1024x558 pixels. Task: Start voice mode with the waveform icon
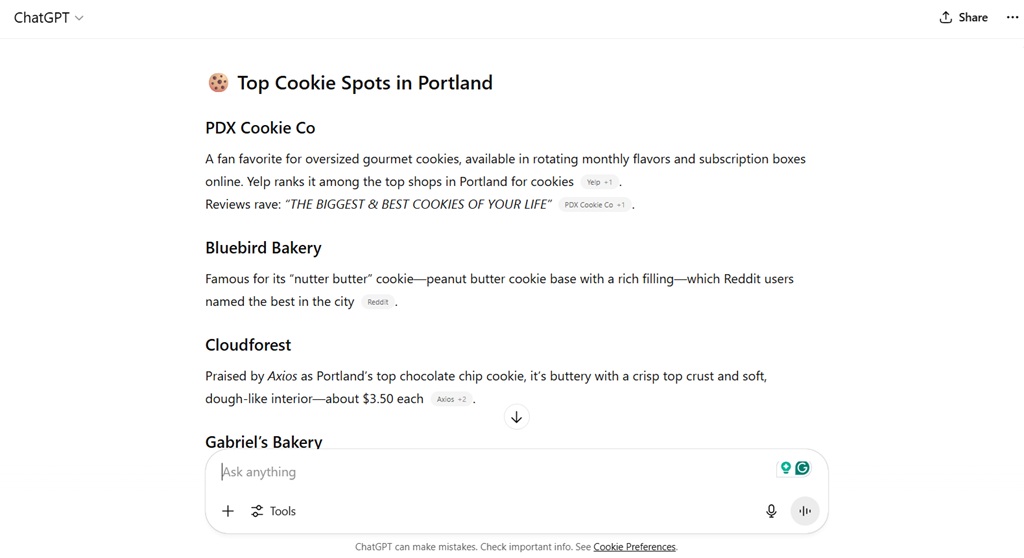pos(804,511)
